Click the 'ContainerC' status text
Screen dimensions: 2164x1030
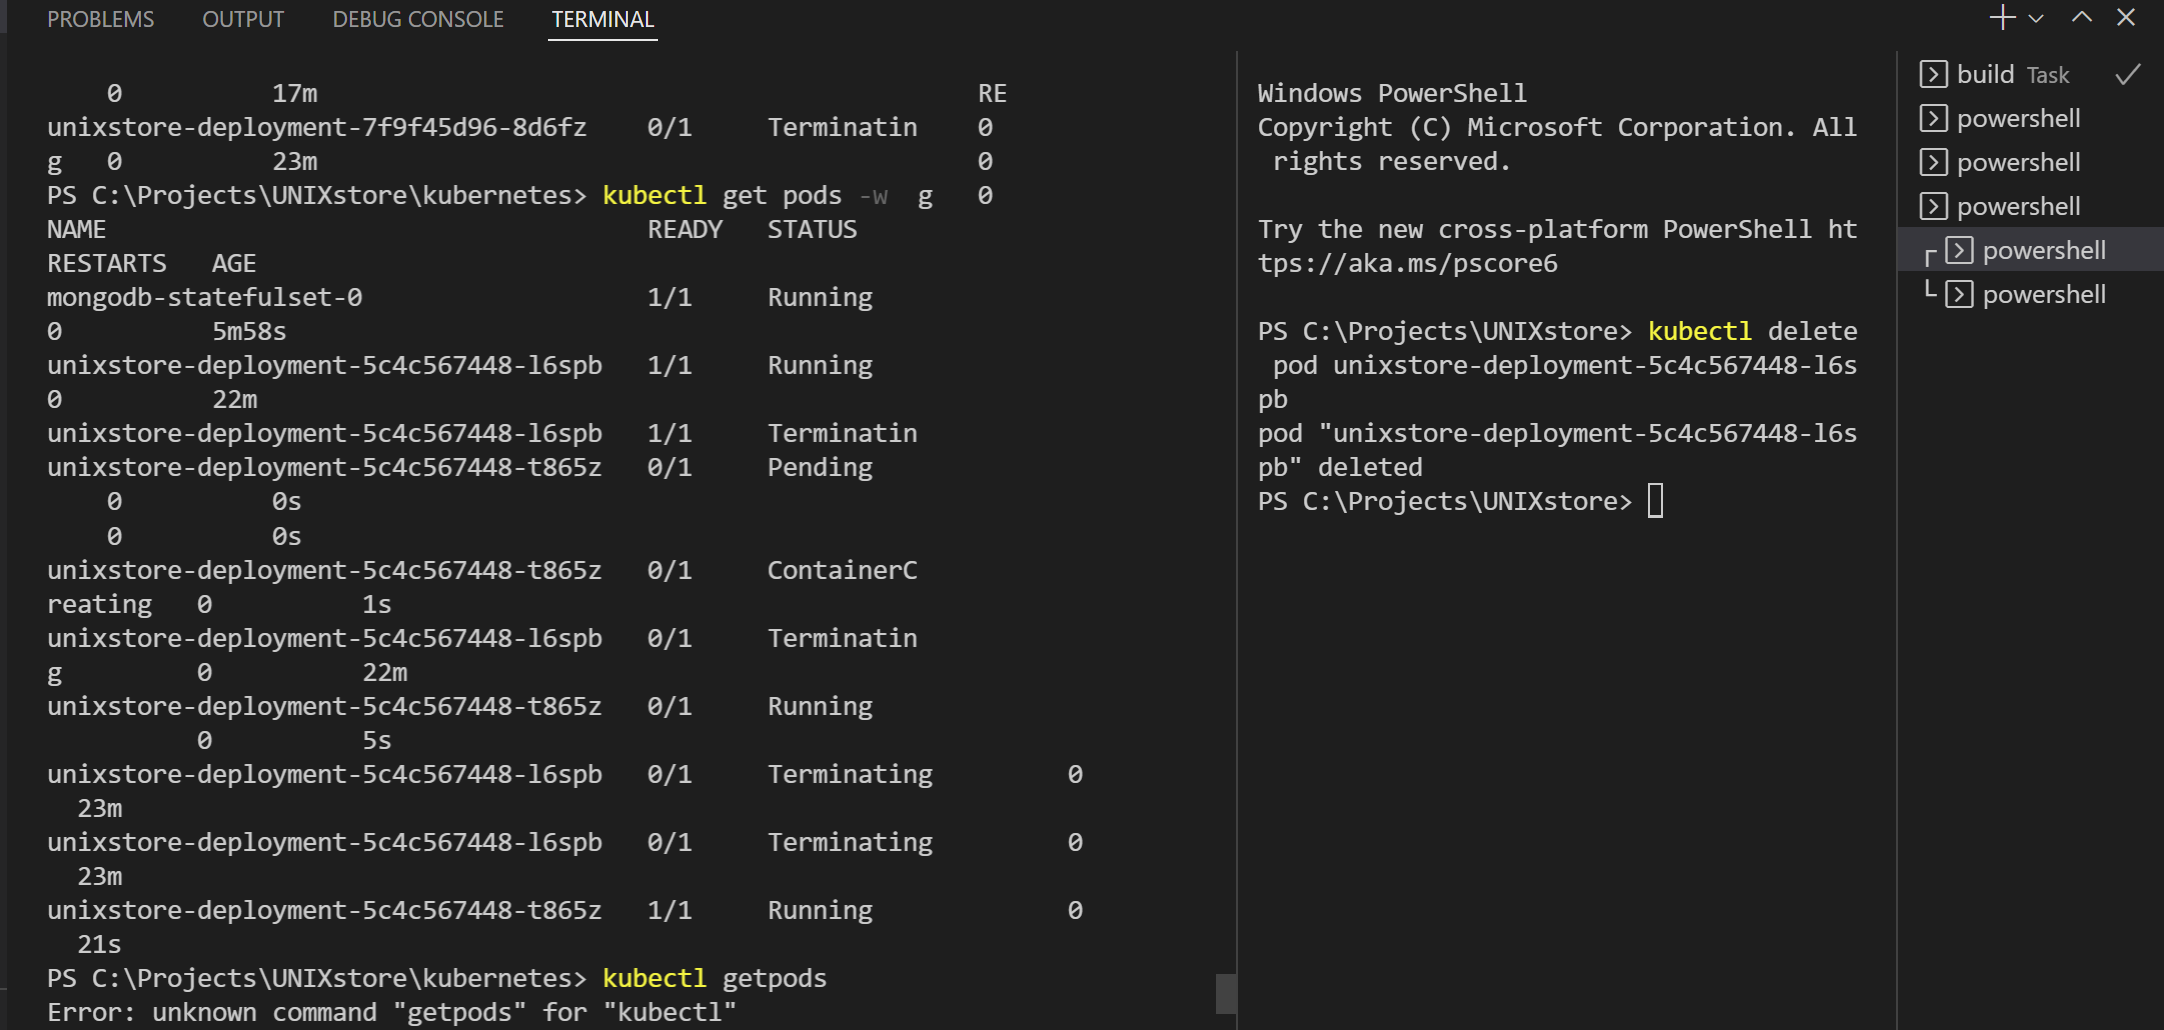[842, 571]
